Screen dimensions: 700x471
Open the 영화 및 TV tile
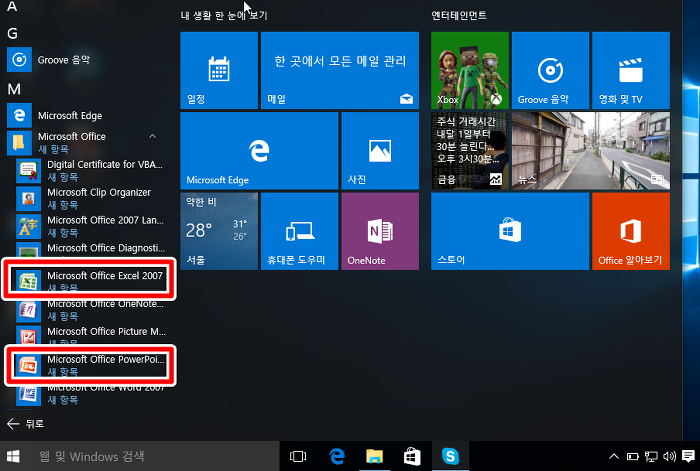[631, 70]
